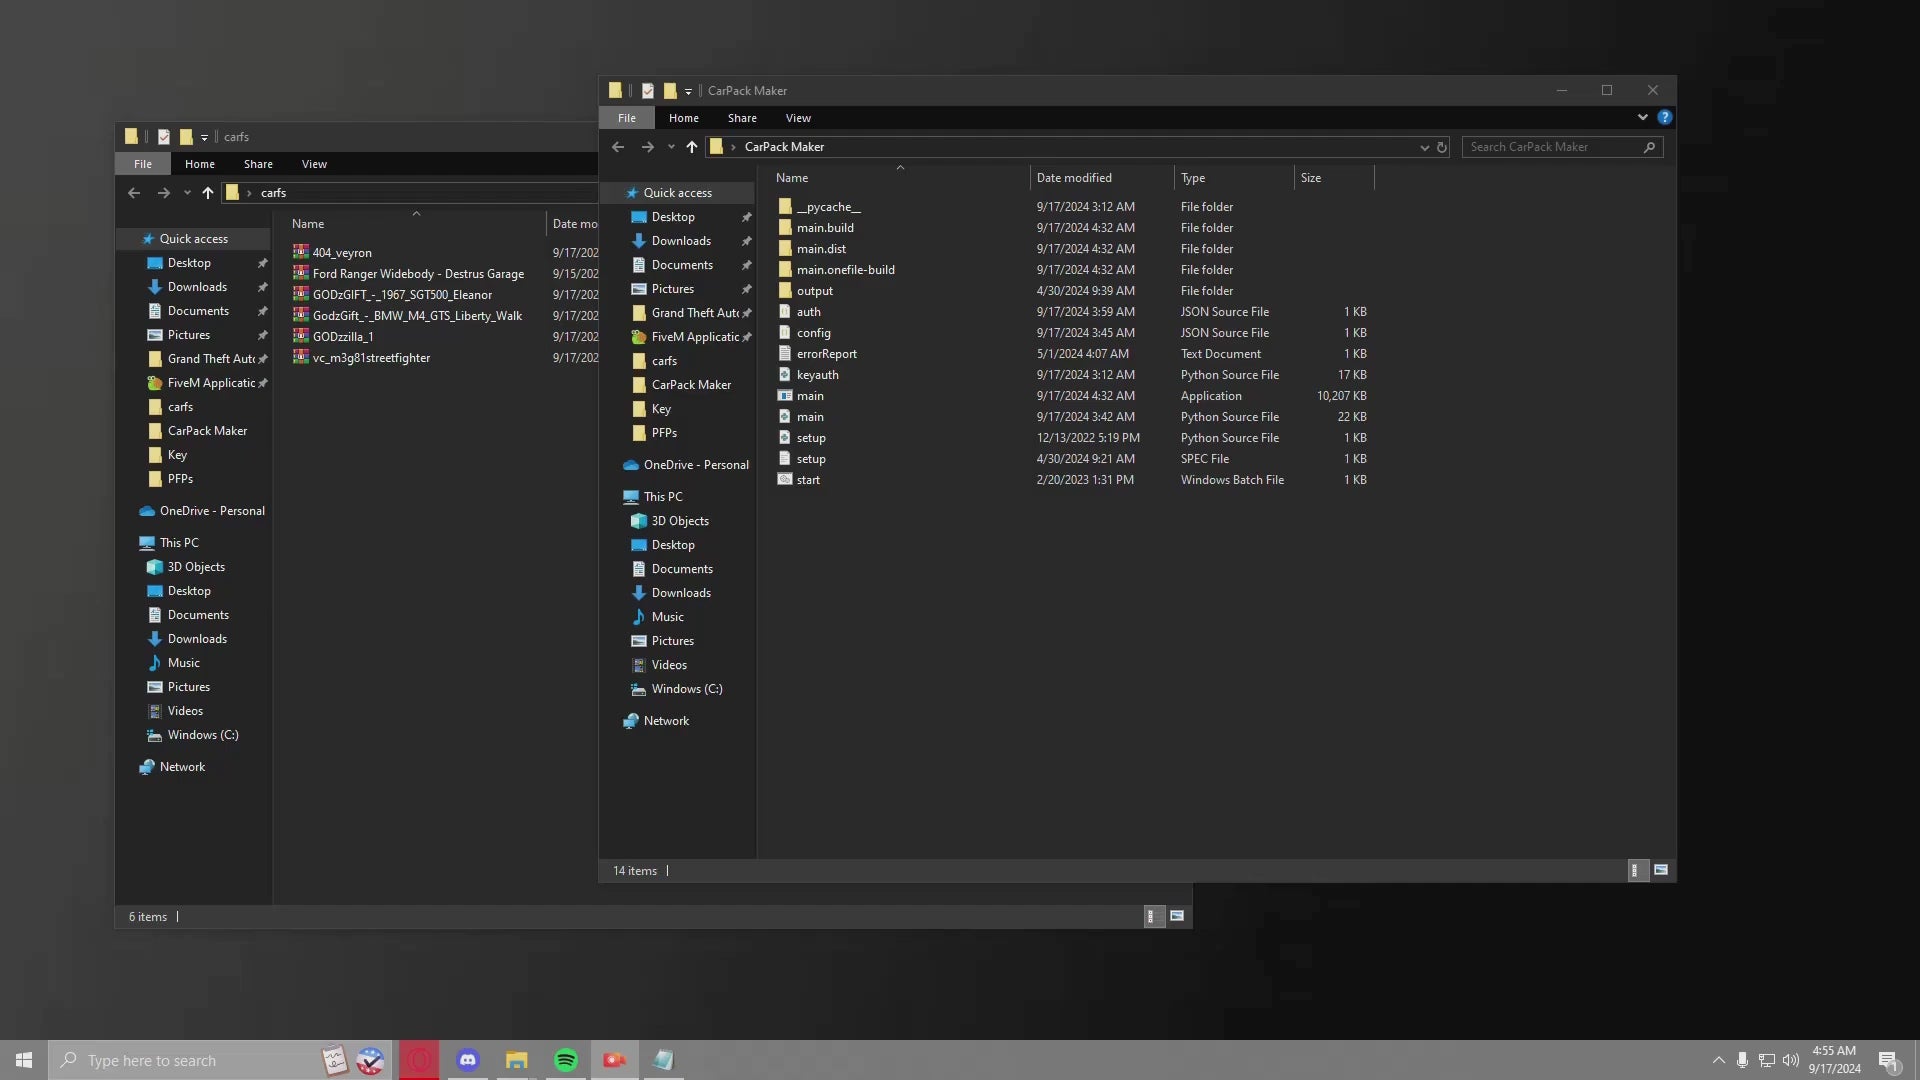Click the refresh icon in the address bar
The width and height of the screenshot is (1920, 1080).
click(1442, 147)
